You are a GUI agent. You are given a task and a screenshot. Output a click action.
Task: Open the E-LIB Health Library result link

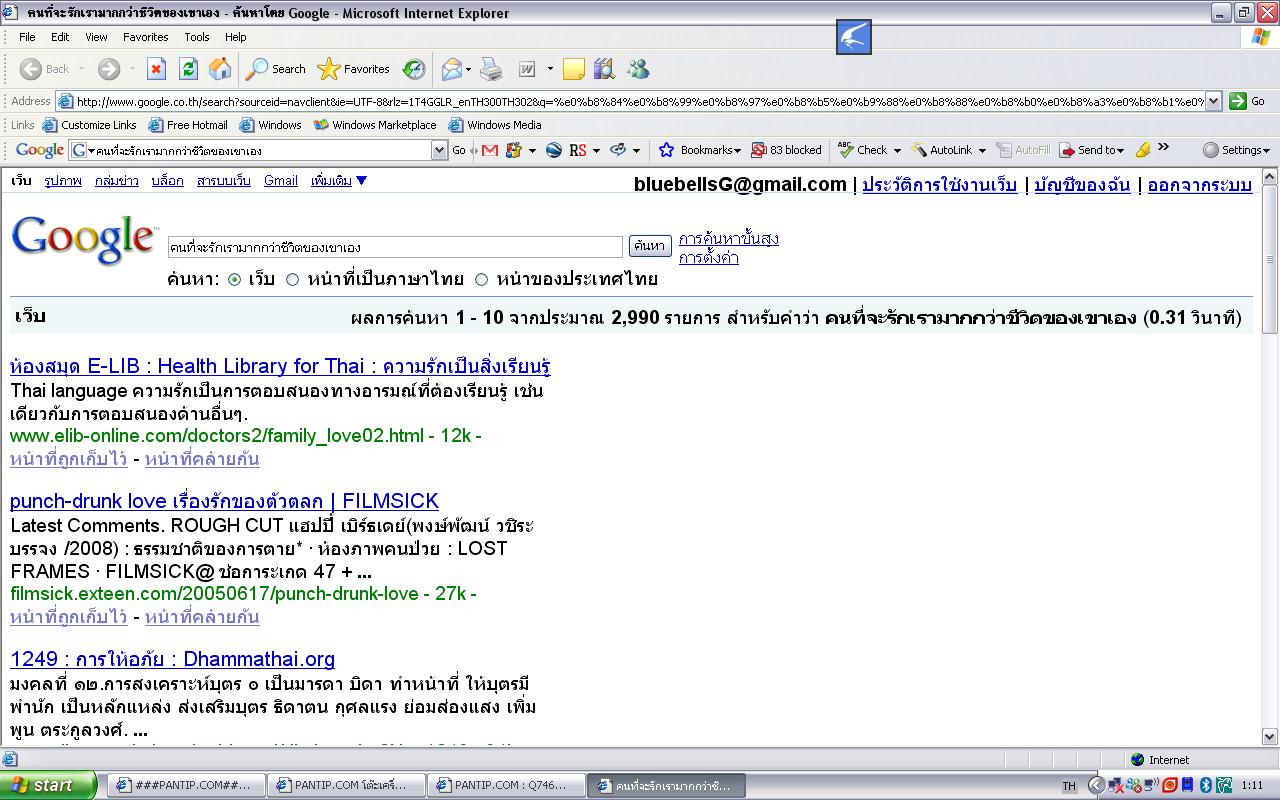pyautogui.click(x=280, y=366)
